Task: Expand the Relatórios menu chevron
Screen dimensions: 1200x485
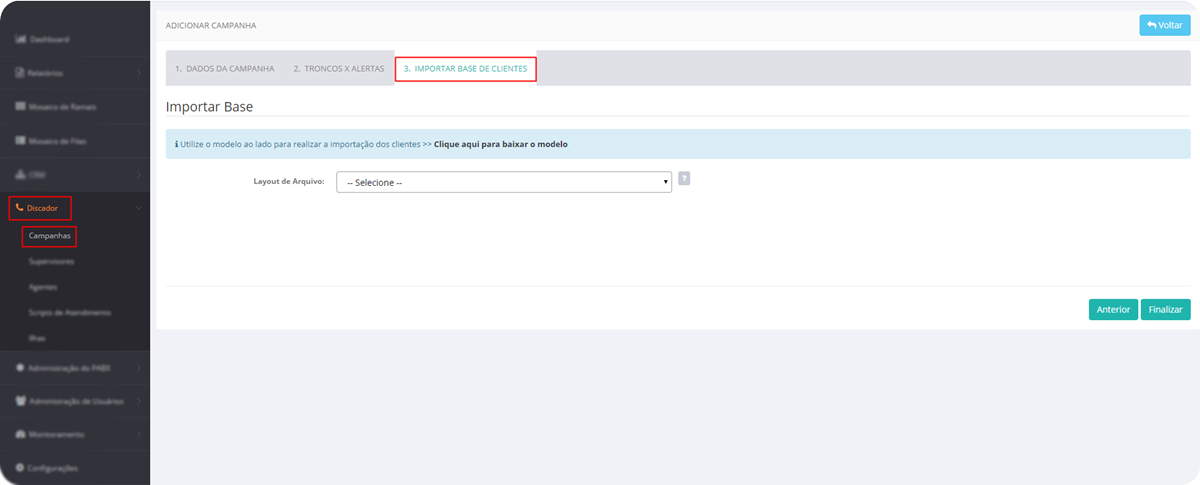Action: click(x=138, y=74)
